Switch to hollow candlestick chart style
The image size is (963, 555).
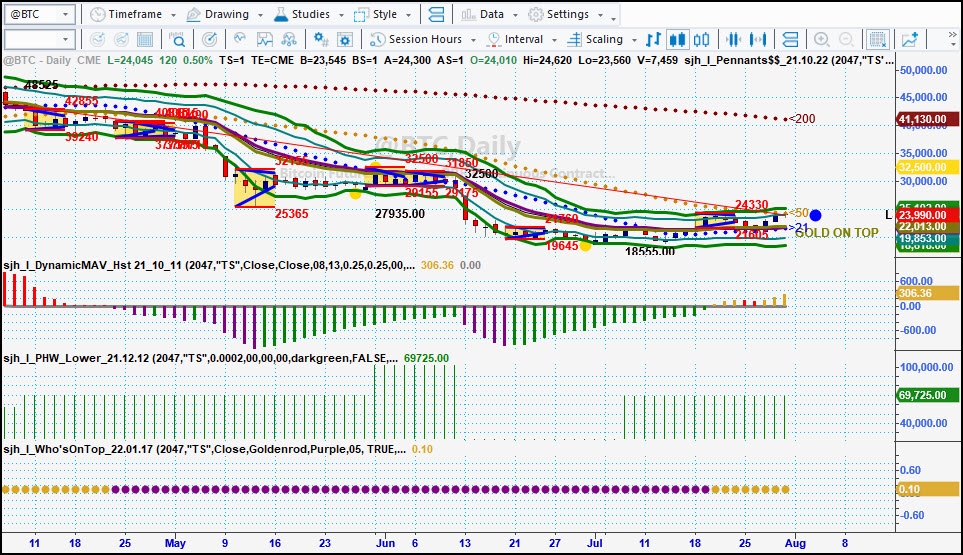click(701, 39)
